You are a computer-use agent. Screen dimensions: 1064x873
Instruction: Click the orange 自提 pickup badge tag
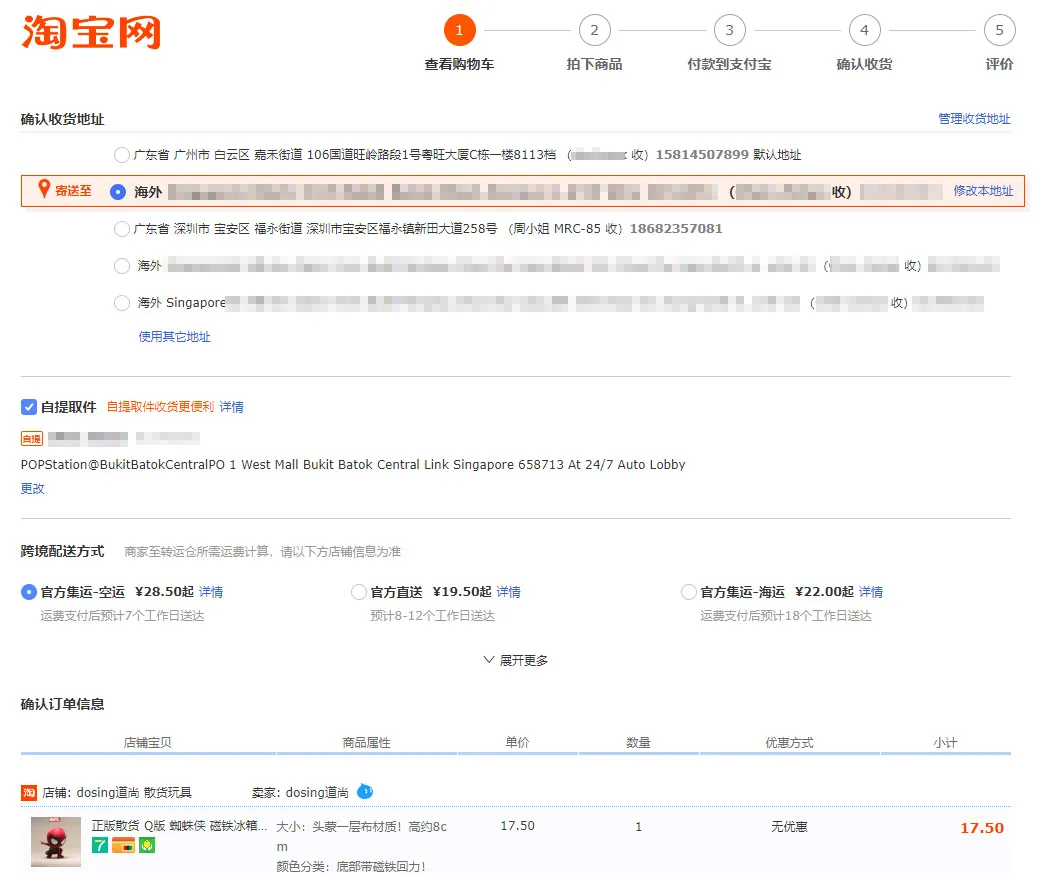tap(30, 438)
